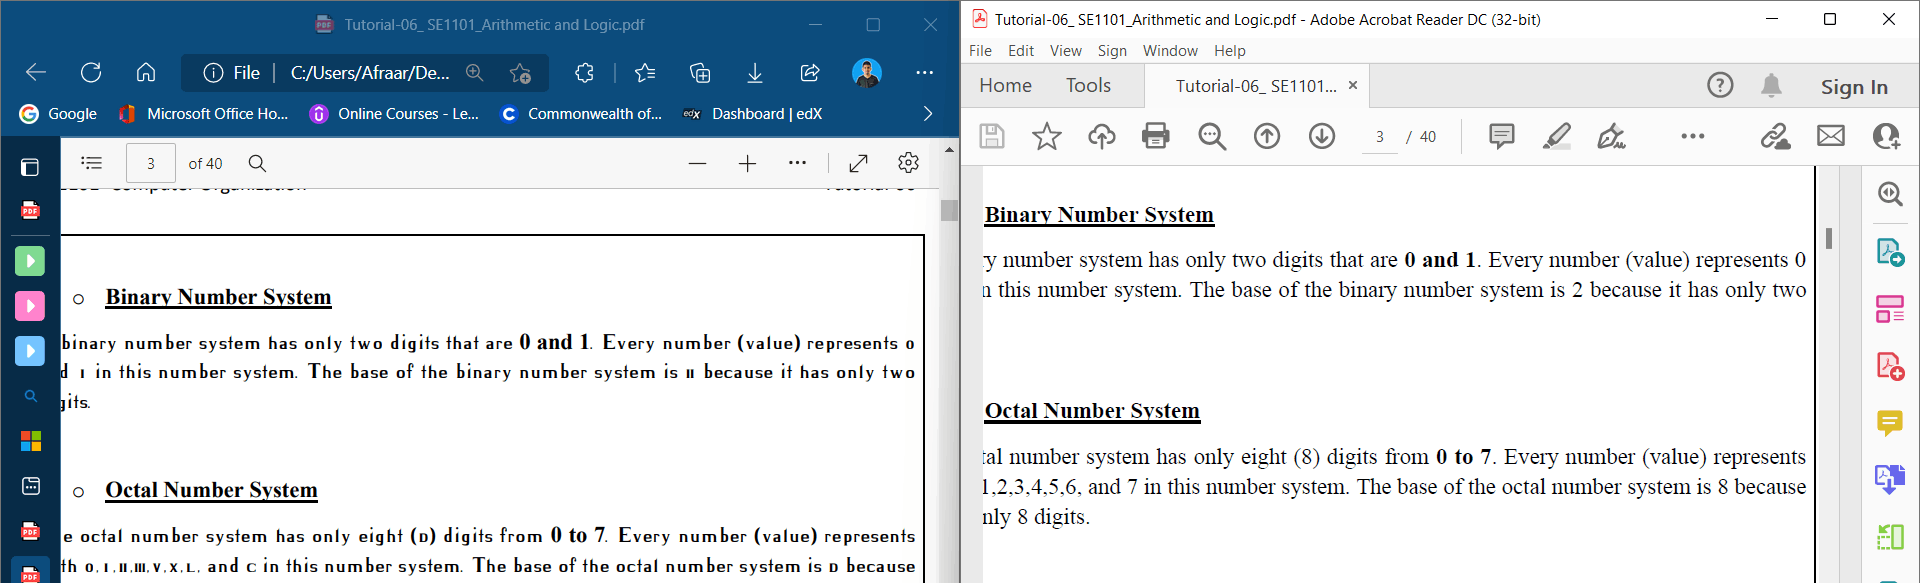Open the Edge home page

[x=146, y=72]
